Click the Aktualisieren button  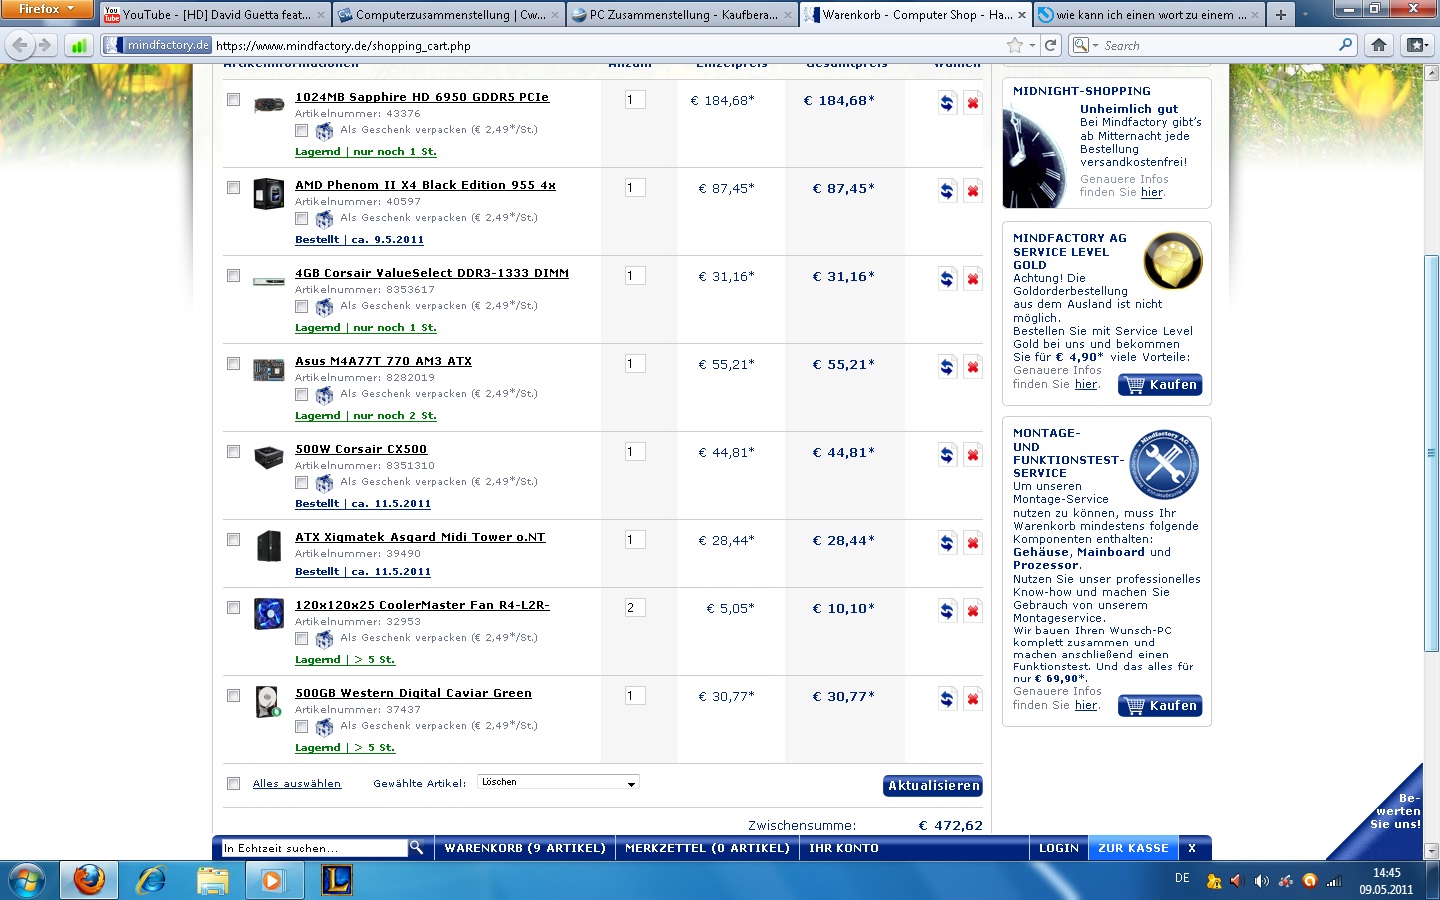click(x=933, y=785)
